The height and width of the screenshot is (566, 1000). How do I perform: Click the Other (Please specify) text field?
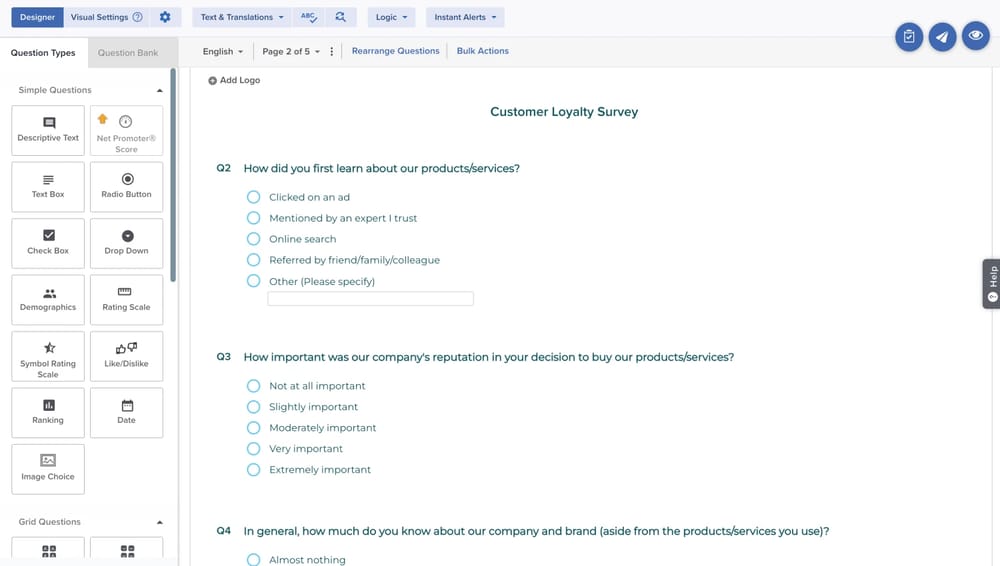370,299
